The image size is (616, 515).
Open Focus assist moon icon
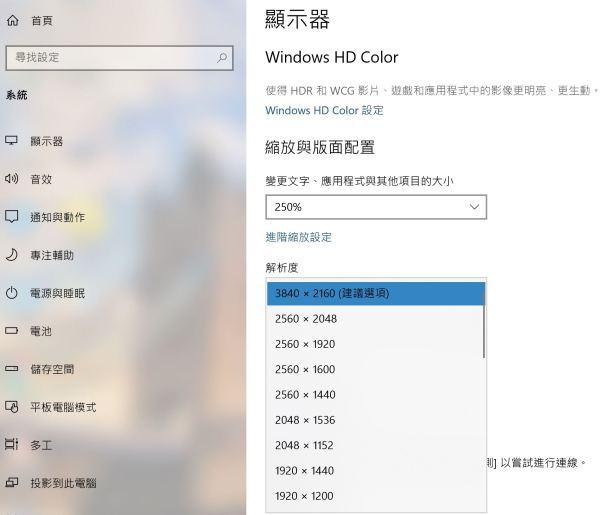[12, 255]
